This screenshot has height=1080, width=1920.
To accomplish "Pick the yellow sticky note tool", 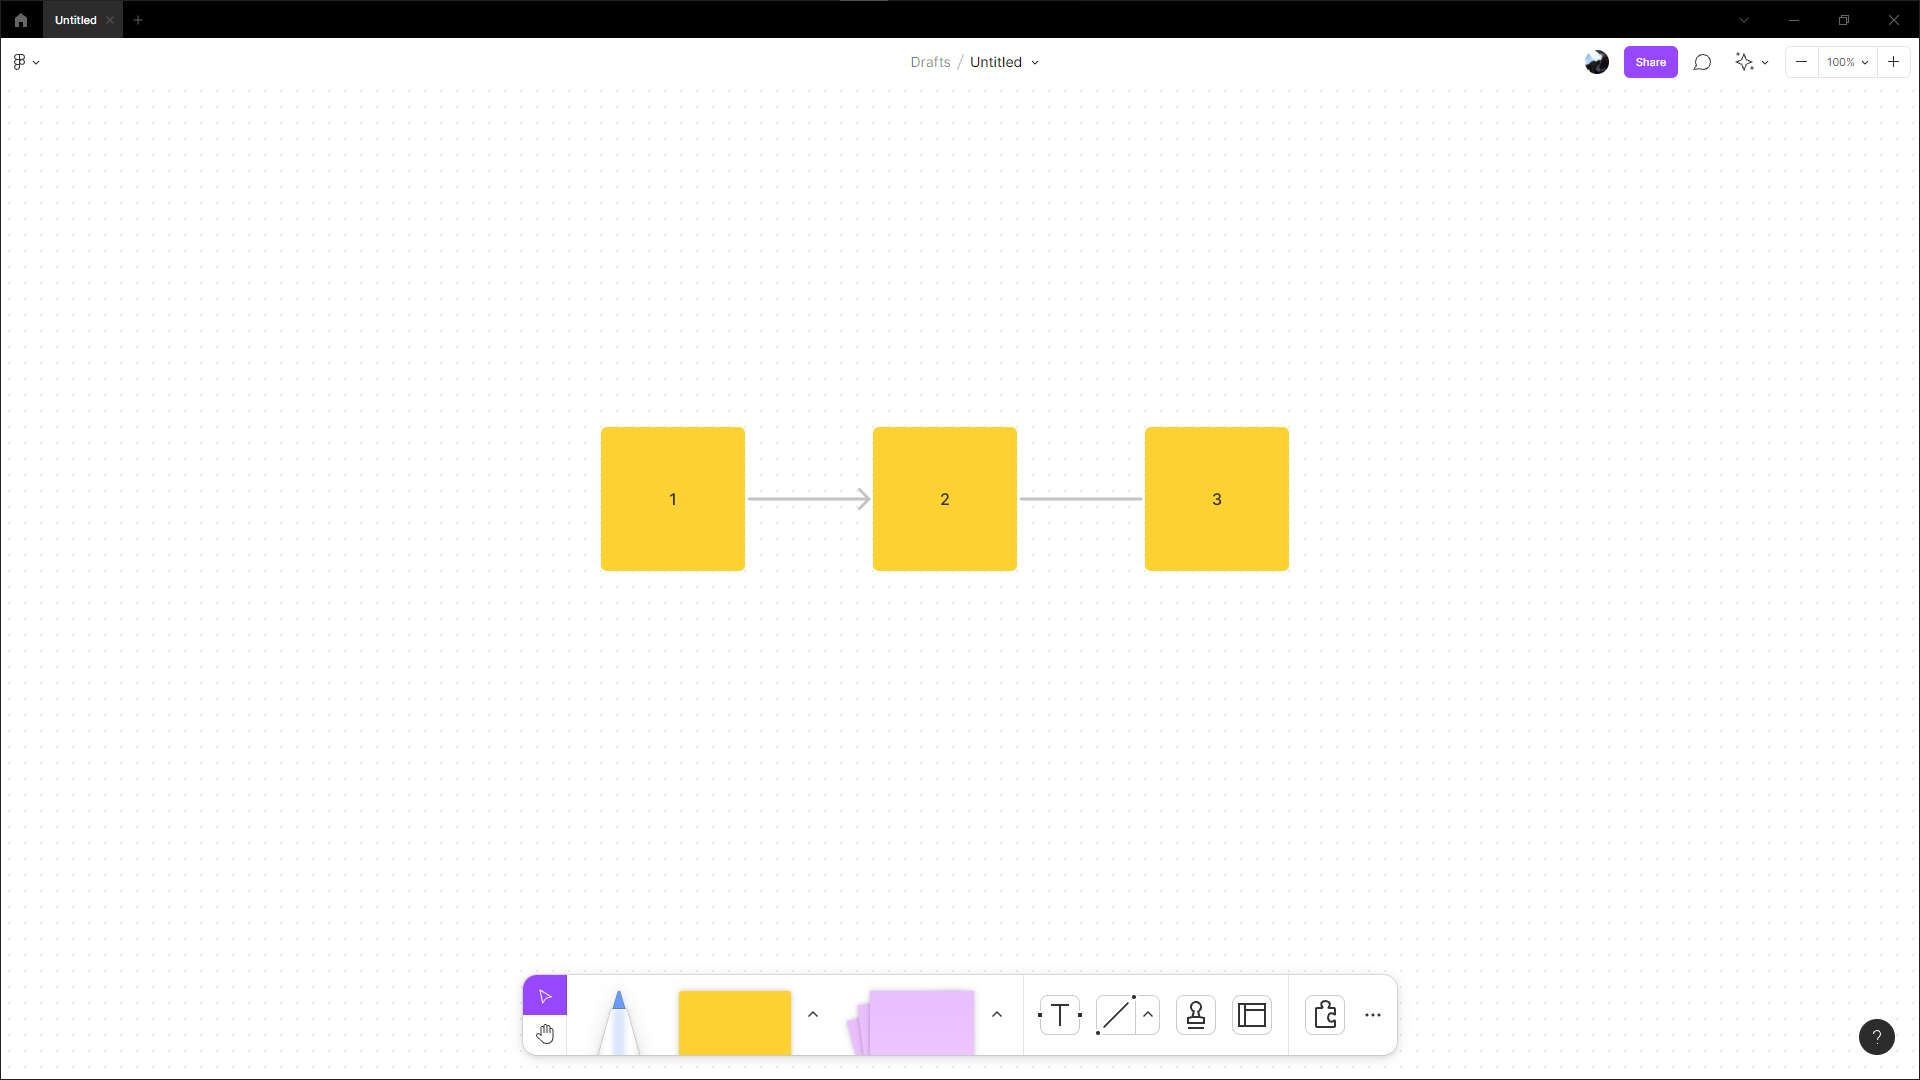I will [735, 1023].
